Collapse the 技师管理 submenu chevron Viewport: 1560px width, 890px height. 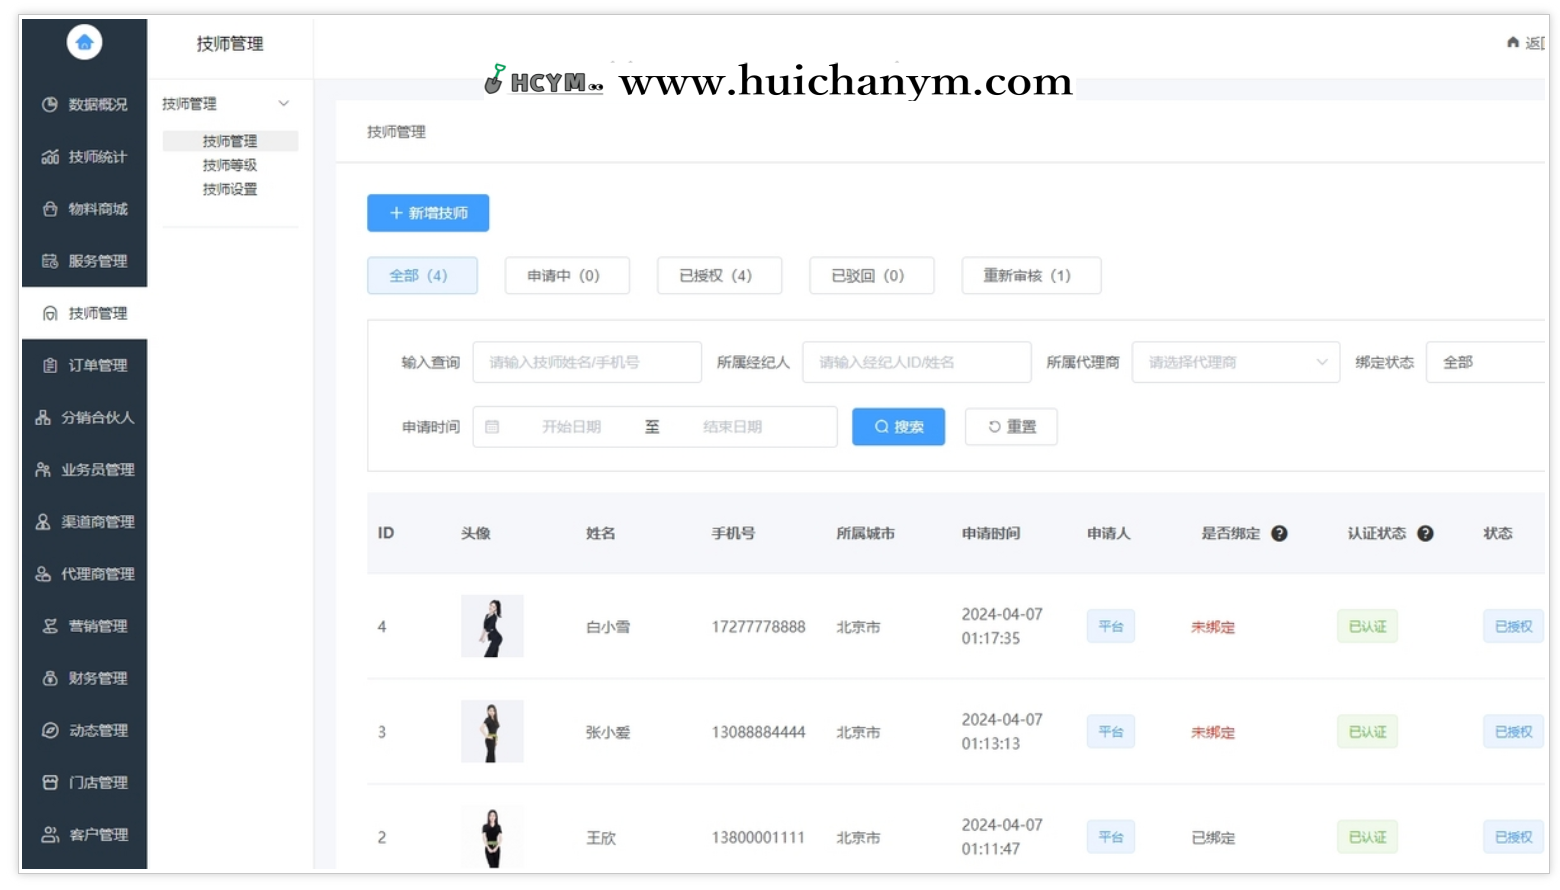[x=285, y=103]
